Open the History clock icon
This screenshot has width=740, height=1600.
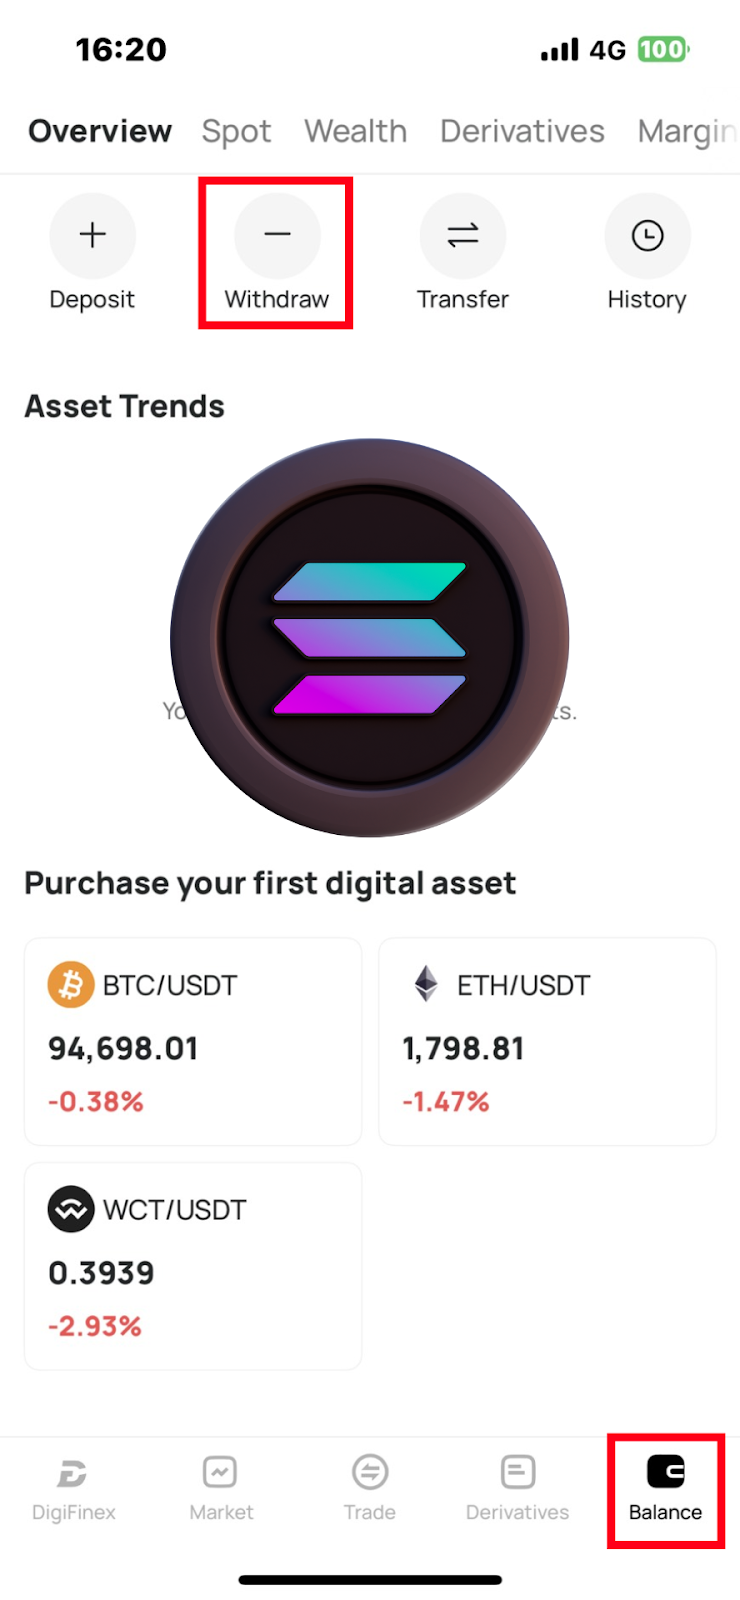pyautogui.click(x=647, y=235)
